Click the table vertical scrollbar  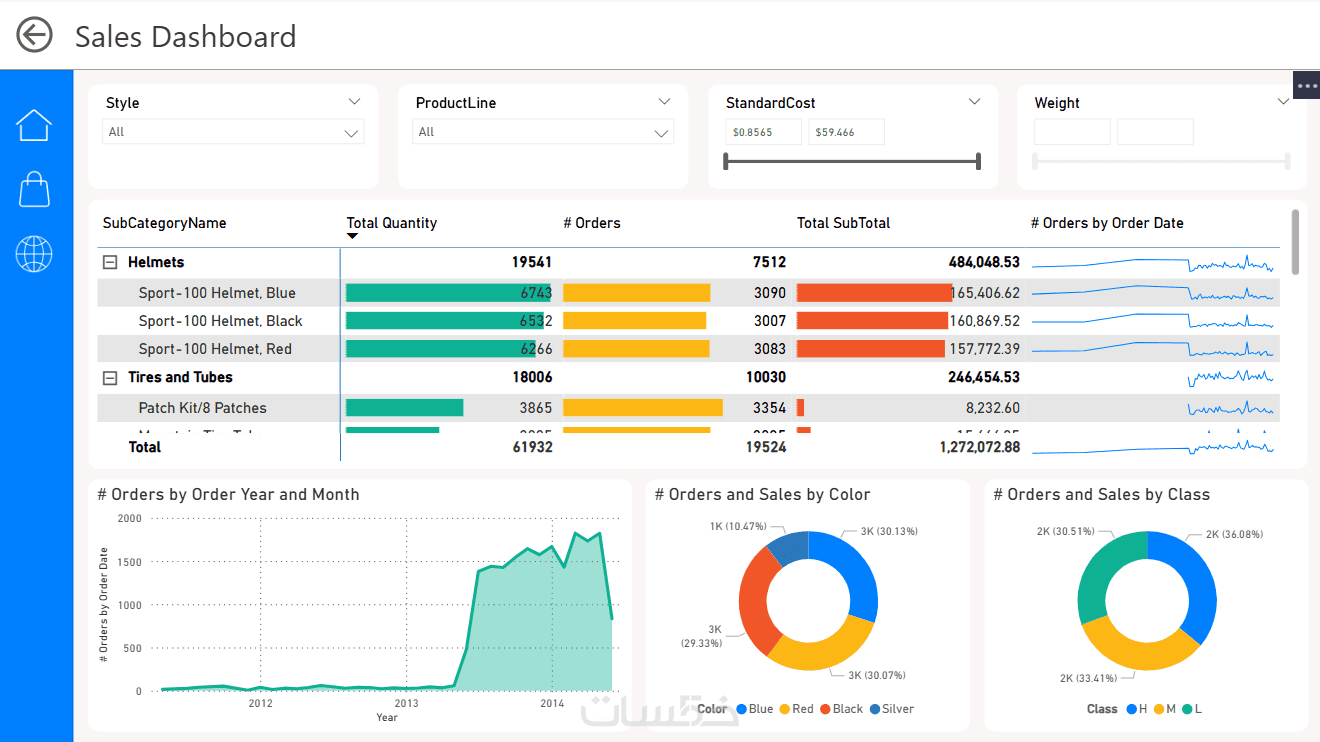tap(1296, 242)
